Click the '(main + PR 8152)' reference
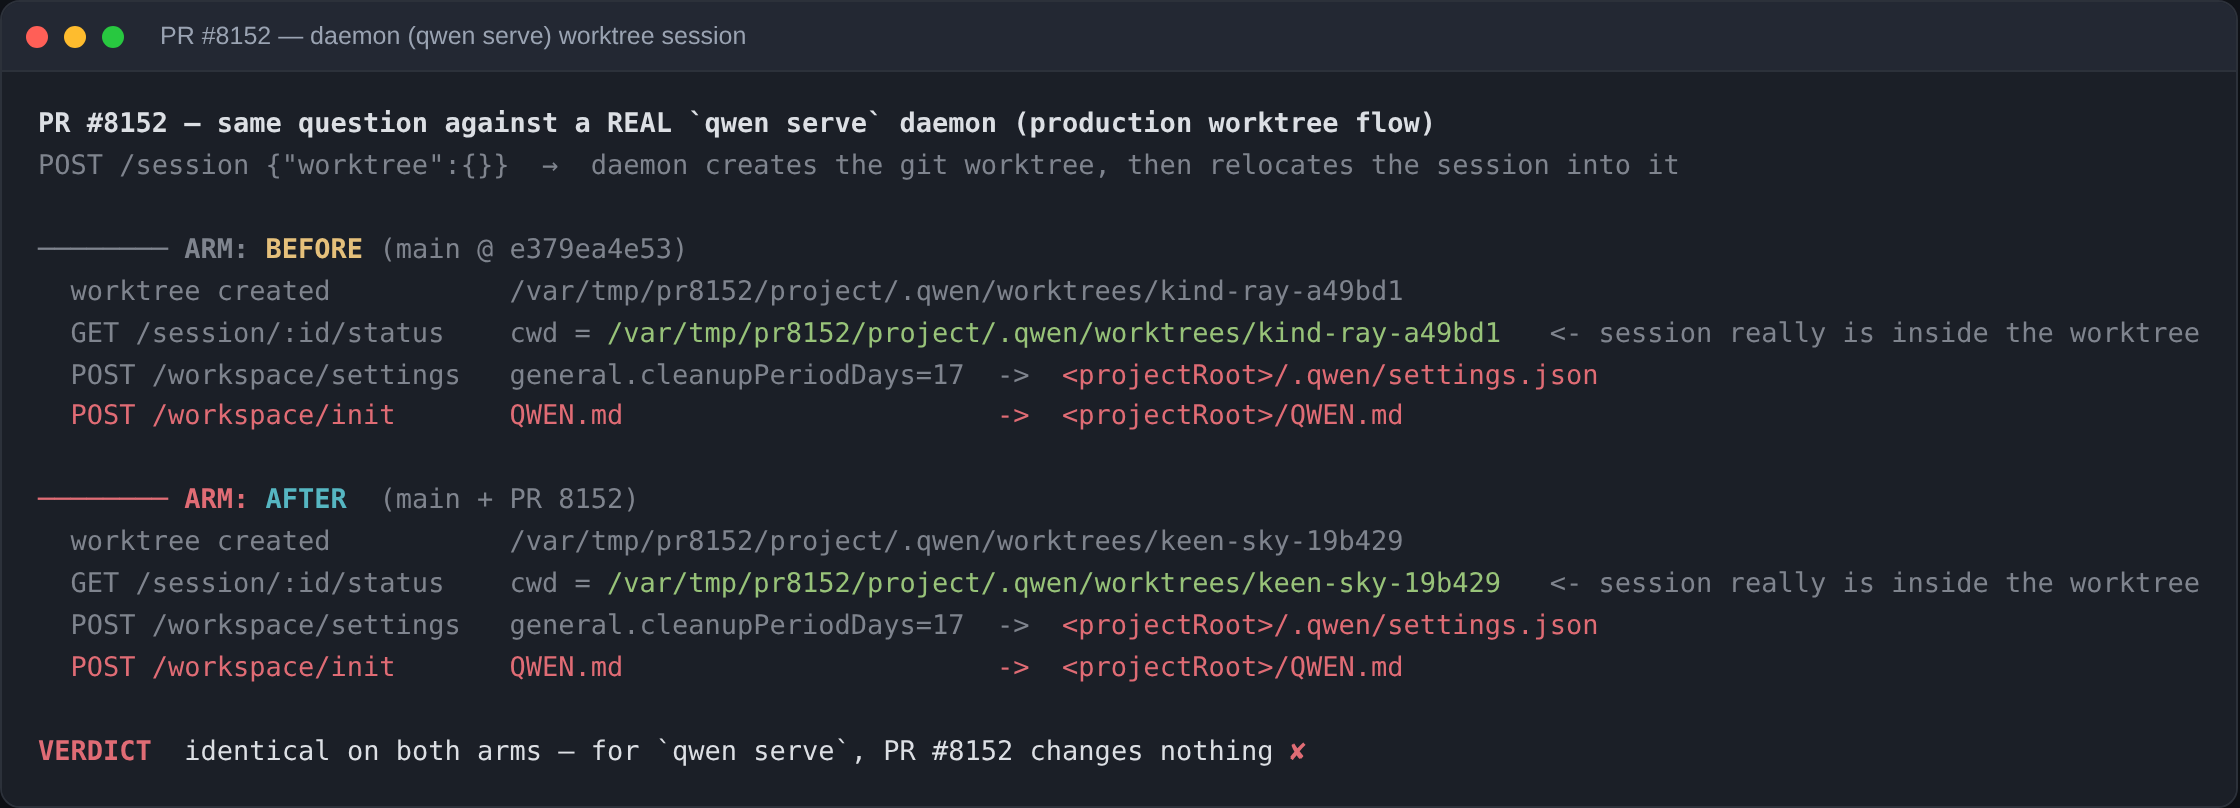This screenshot has height=808, width=2240. tap(509, 499)
